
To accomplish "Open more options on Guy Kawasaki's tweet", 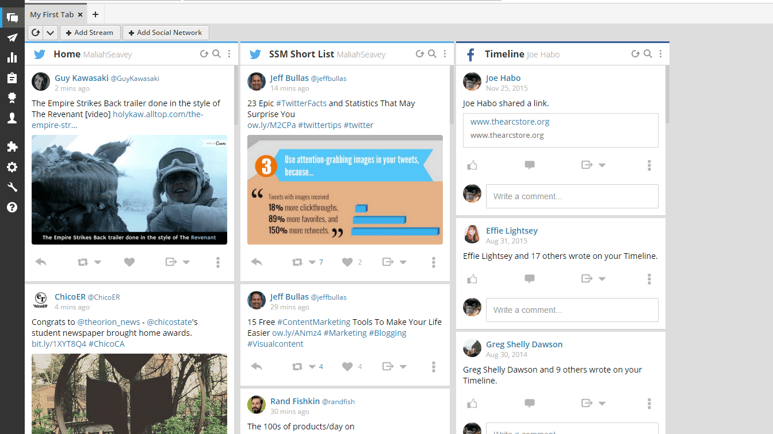I will point(218,262).
